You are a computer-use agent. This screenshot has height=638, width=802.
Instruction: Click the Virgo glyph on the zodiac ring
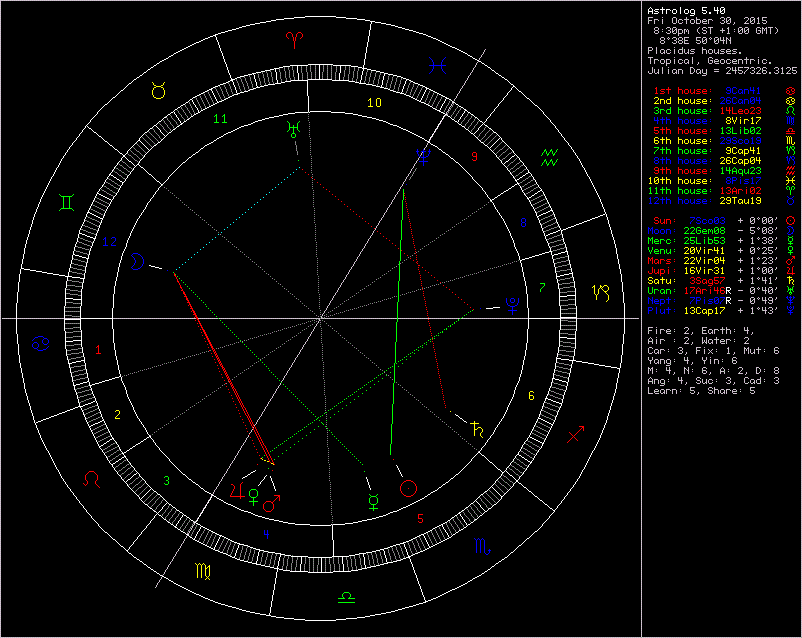(203, 571)
